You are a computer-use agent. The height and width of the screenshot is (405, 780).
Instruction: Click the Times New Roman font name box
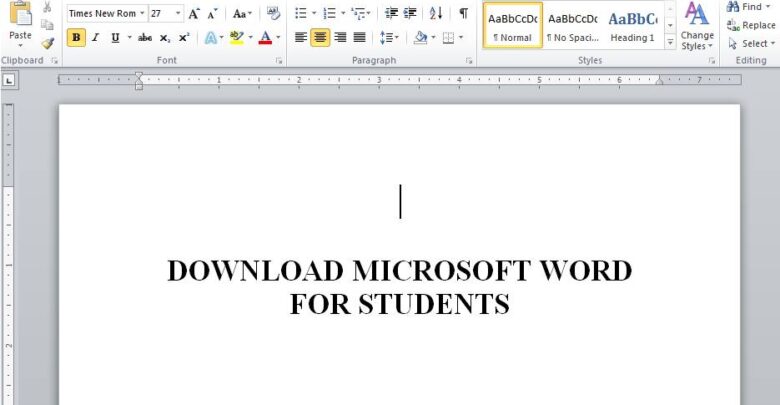point(102,13)
